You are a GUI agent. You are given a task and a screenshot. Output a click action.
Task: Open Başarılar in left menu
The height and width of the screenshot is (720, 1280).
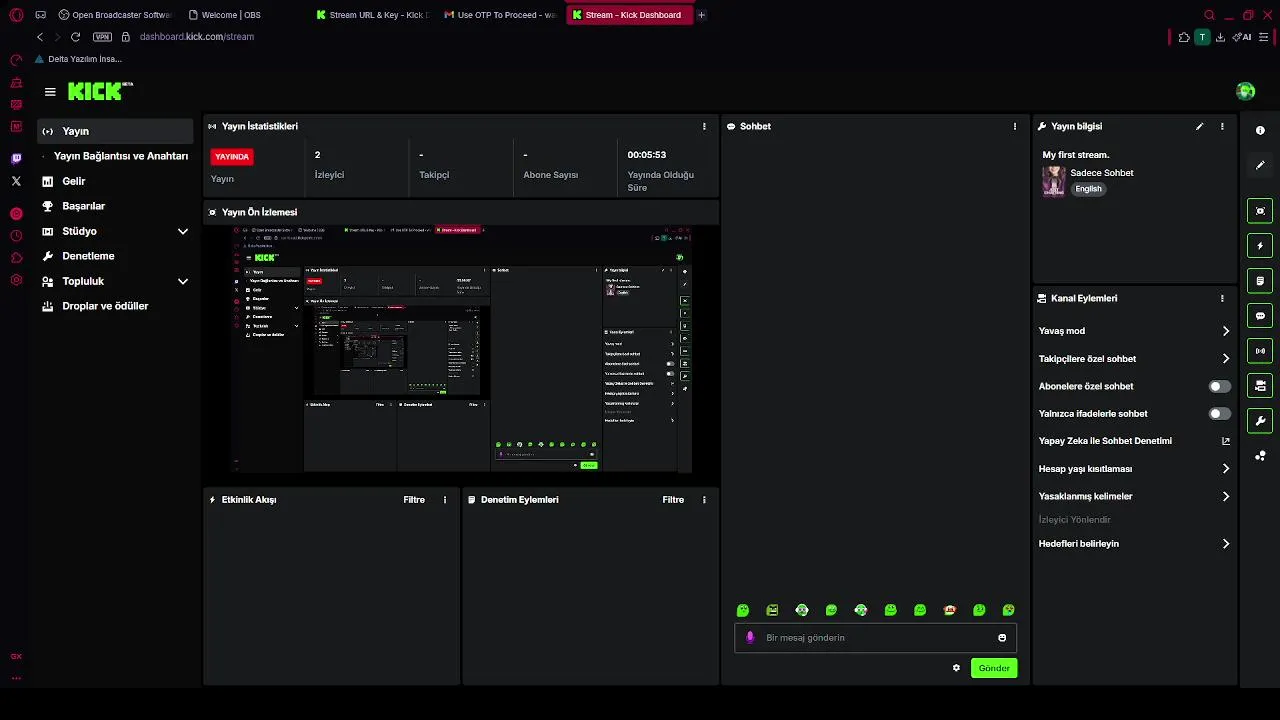[115, 206]
